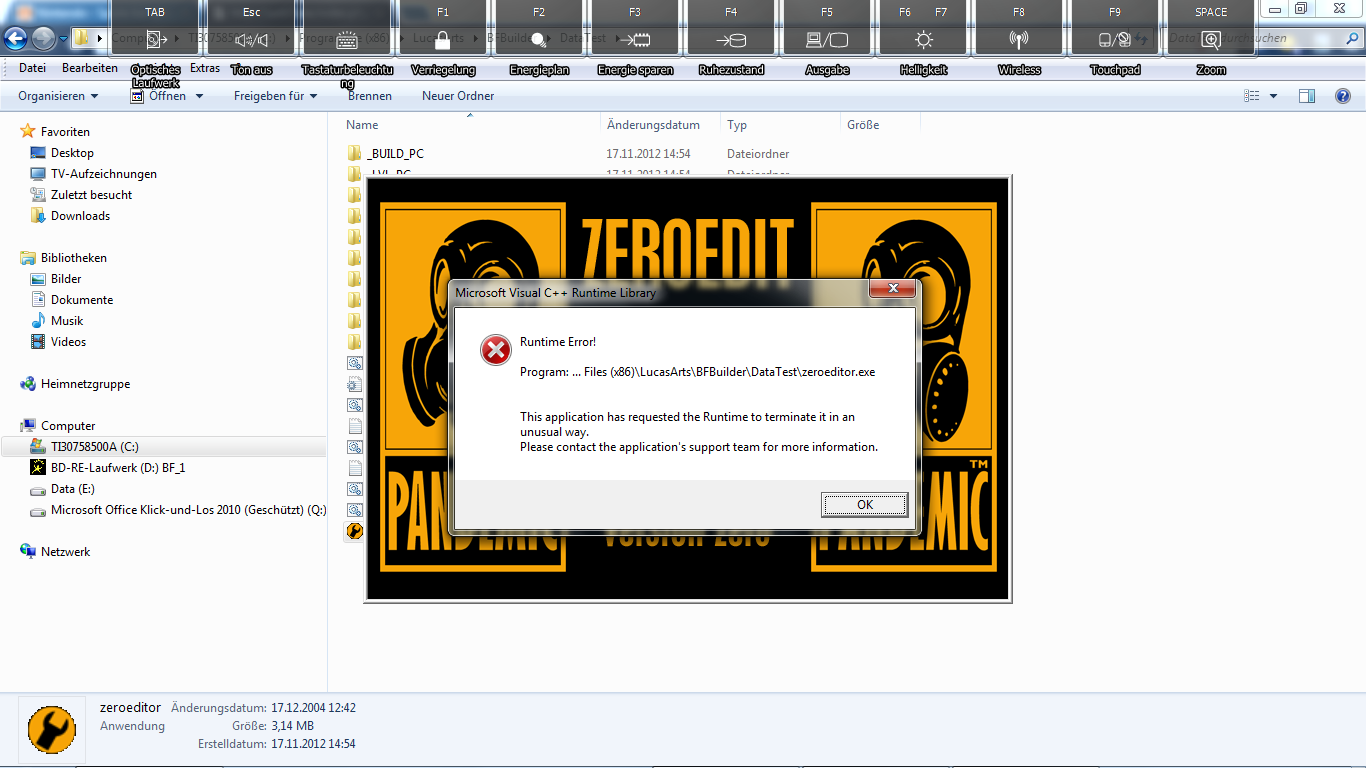
Task: Select the Optisches Laufwerk TAB hotkey card
Action: tap(156, 28)
